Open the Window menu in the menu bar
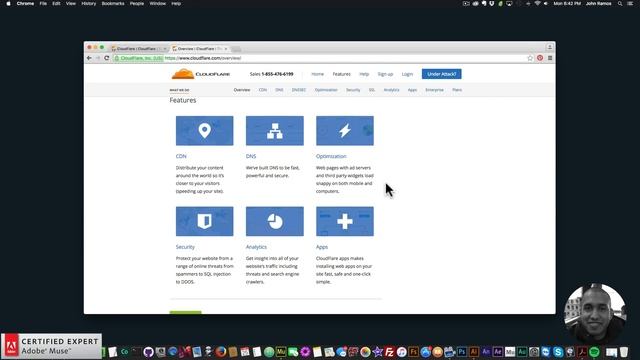This screenshot has width=640, height=360. coord(158,3)
